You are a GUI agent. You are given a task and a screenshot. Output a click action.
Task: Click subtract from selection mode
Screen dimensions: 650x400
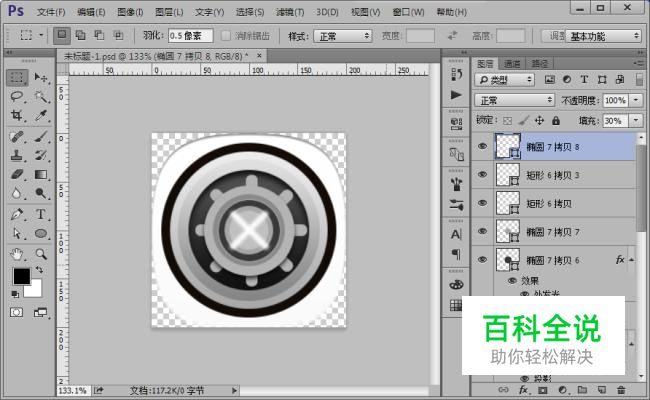tap(99, 36)
